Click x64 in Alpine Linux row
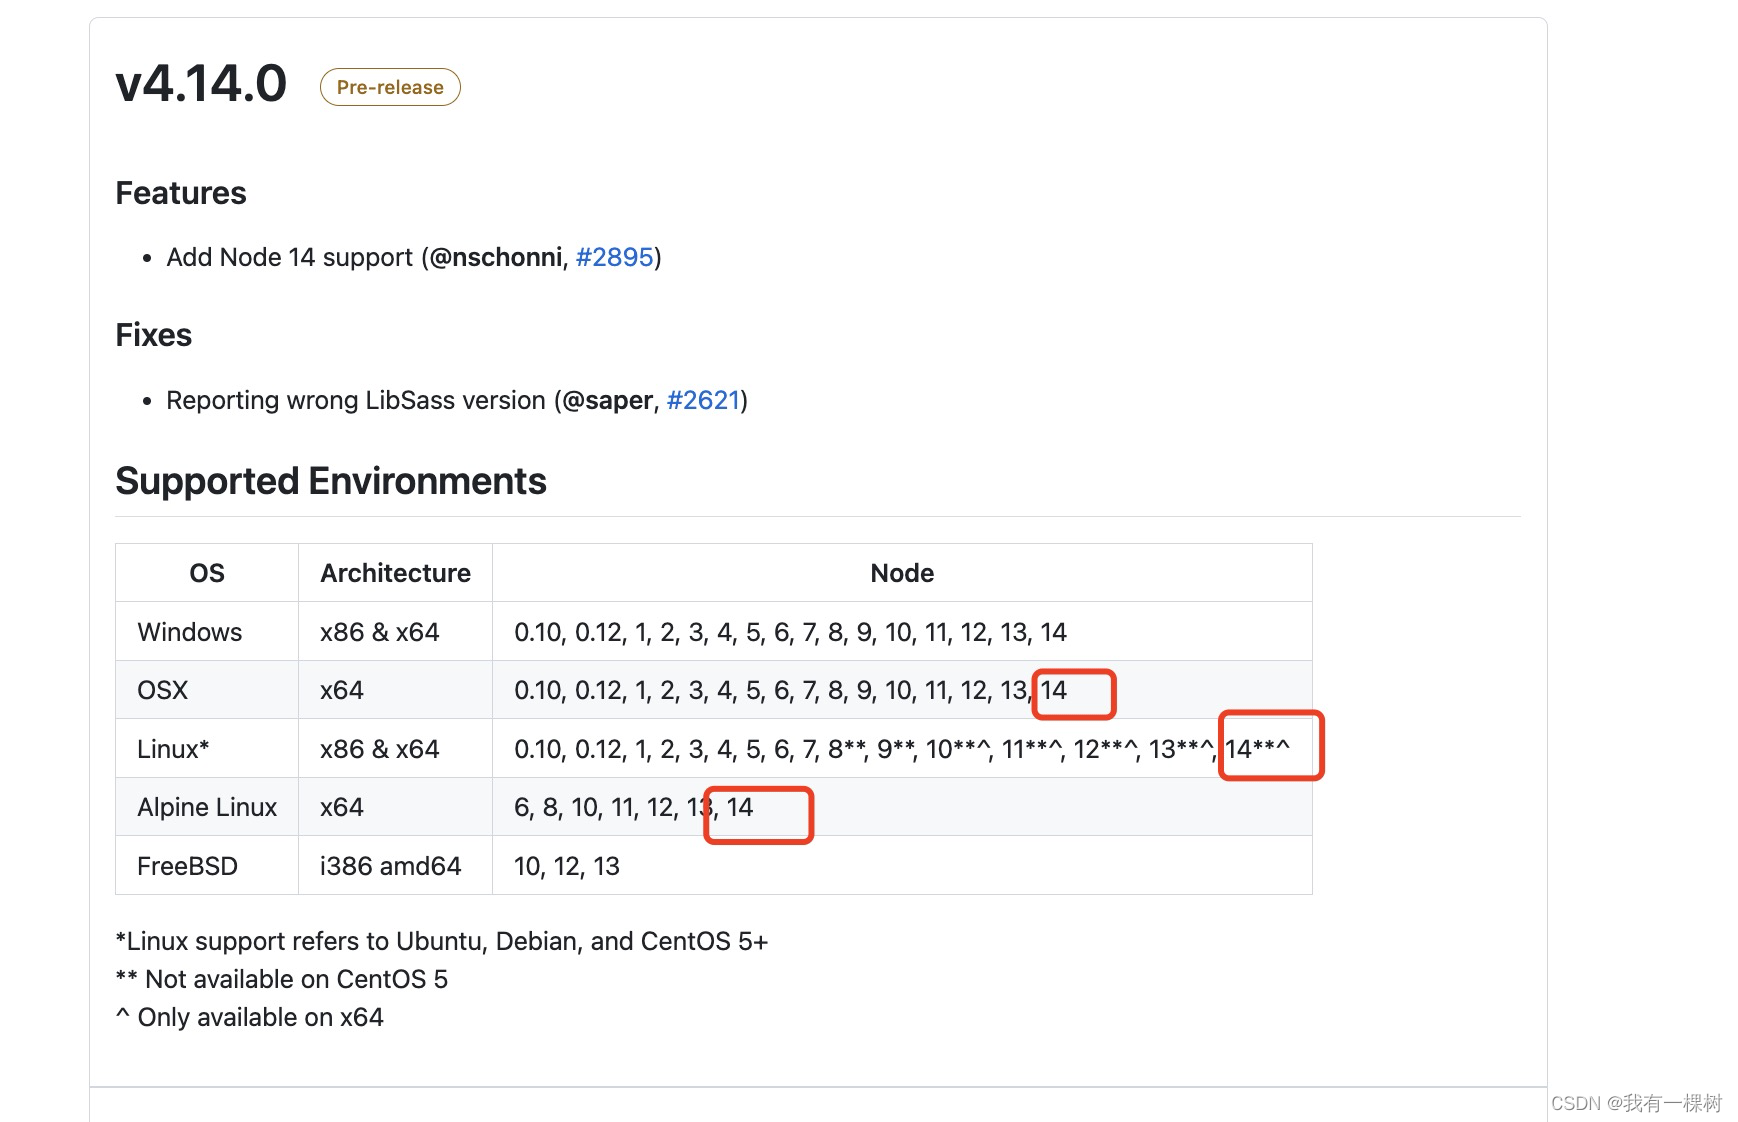This screenshot has height=1122, width=1738. tap(395, 807)
